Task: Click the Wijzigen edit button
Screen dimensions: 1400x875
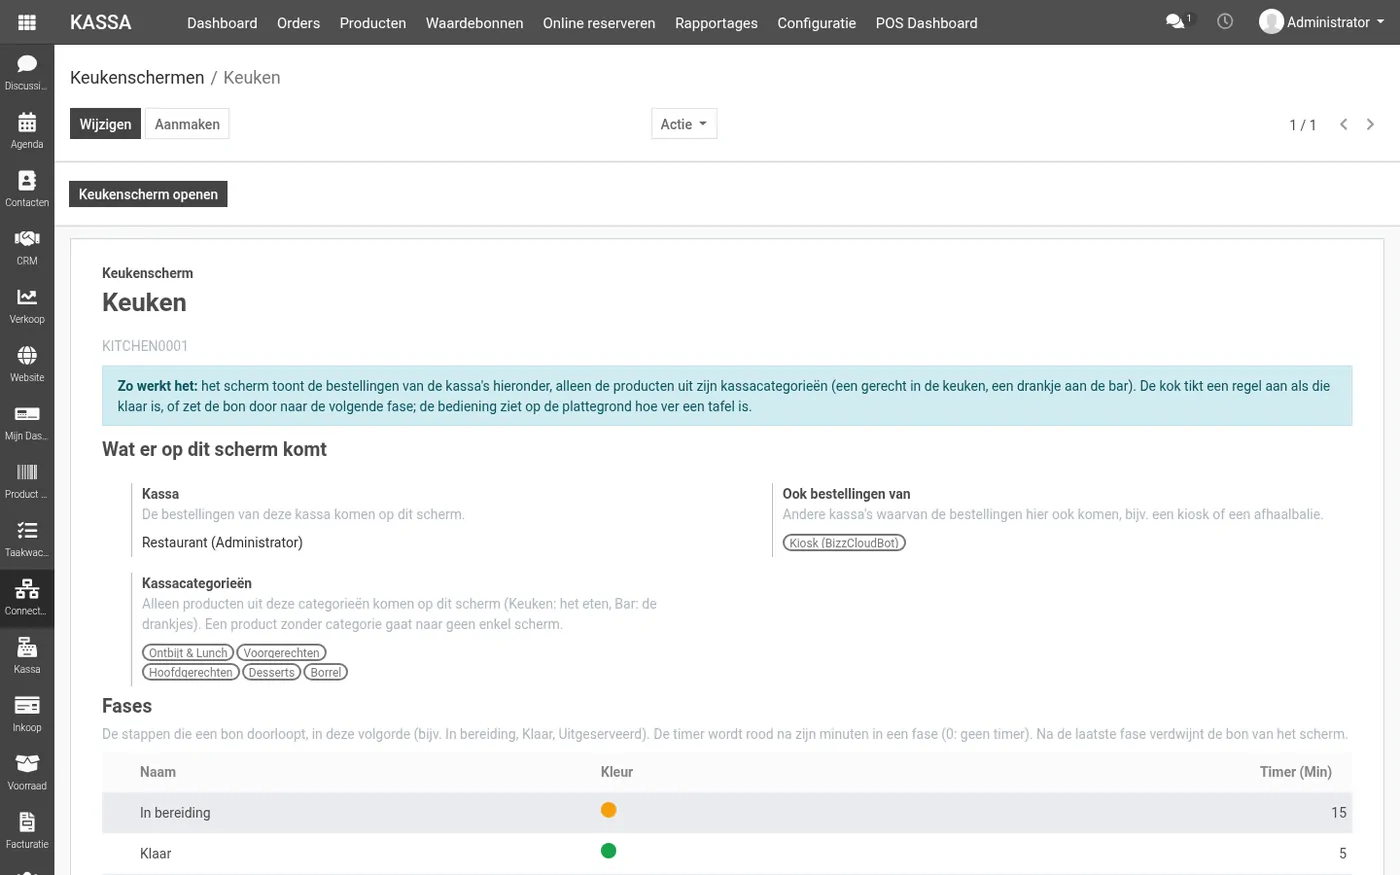Action: coord(105,124)
